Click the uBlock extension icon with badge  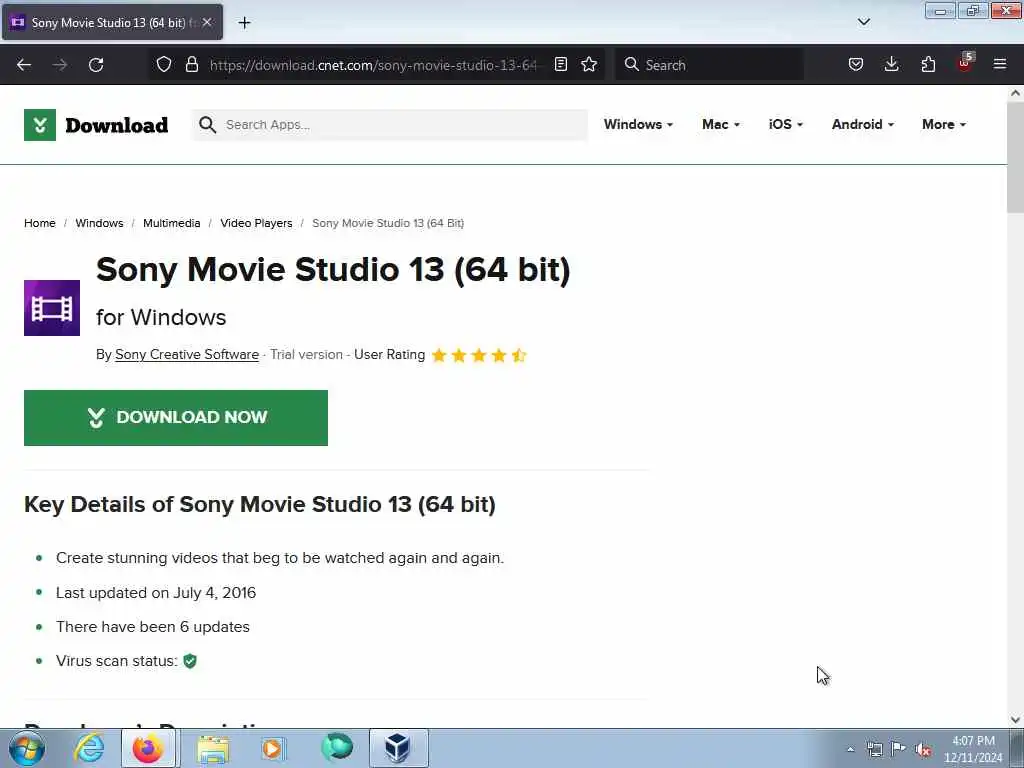(965, 63)
